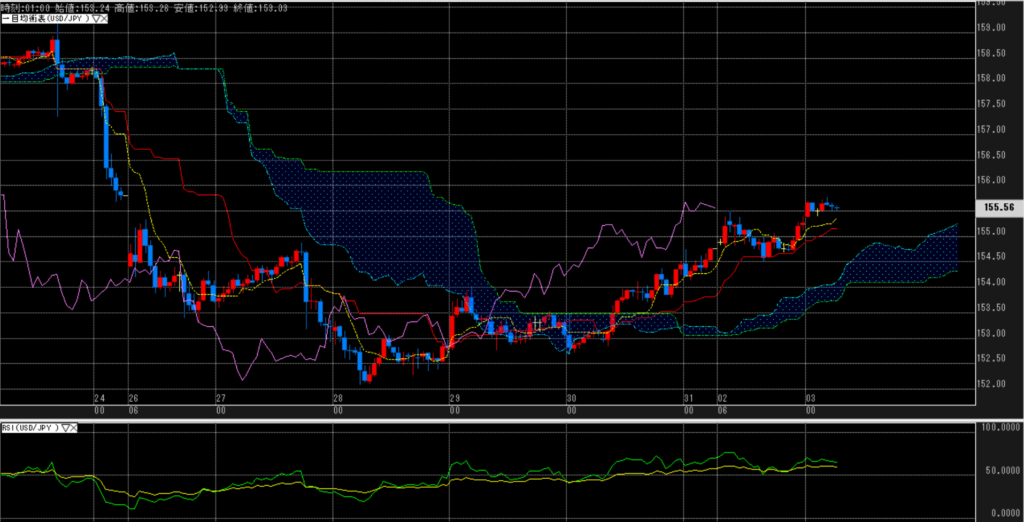
Task: Open the 一目均衡表 triangle dropdown menu
Action: pyautogui.click(x=94, y=19)
